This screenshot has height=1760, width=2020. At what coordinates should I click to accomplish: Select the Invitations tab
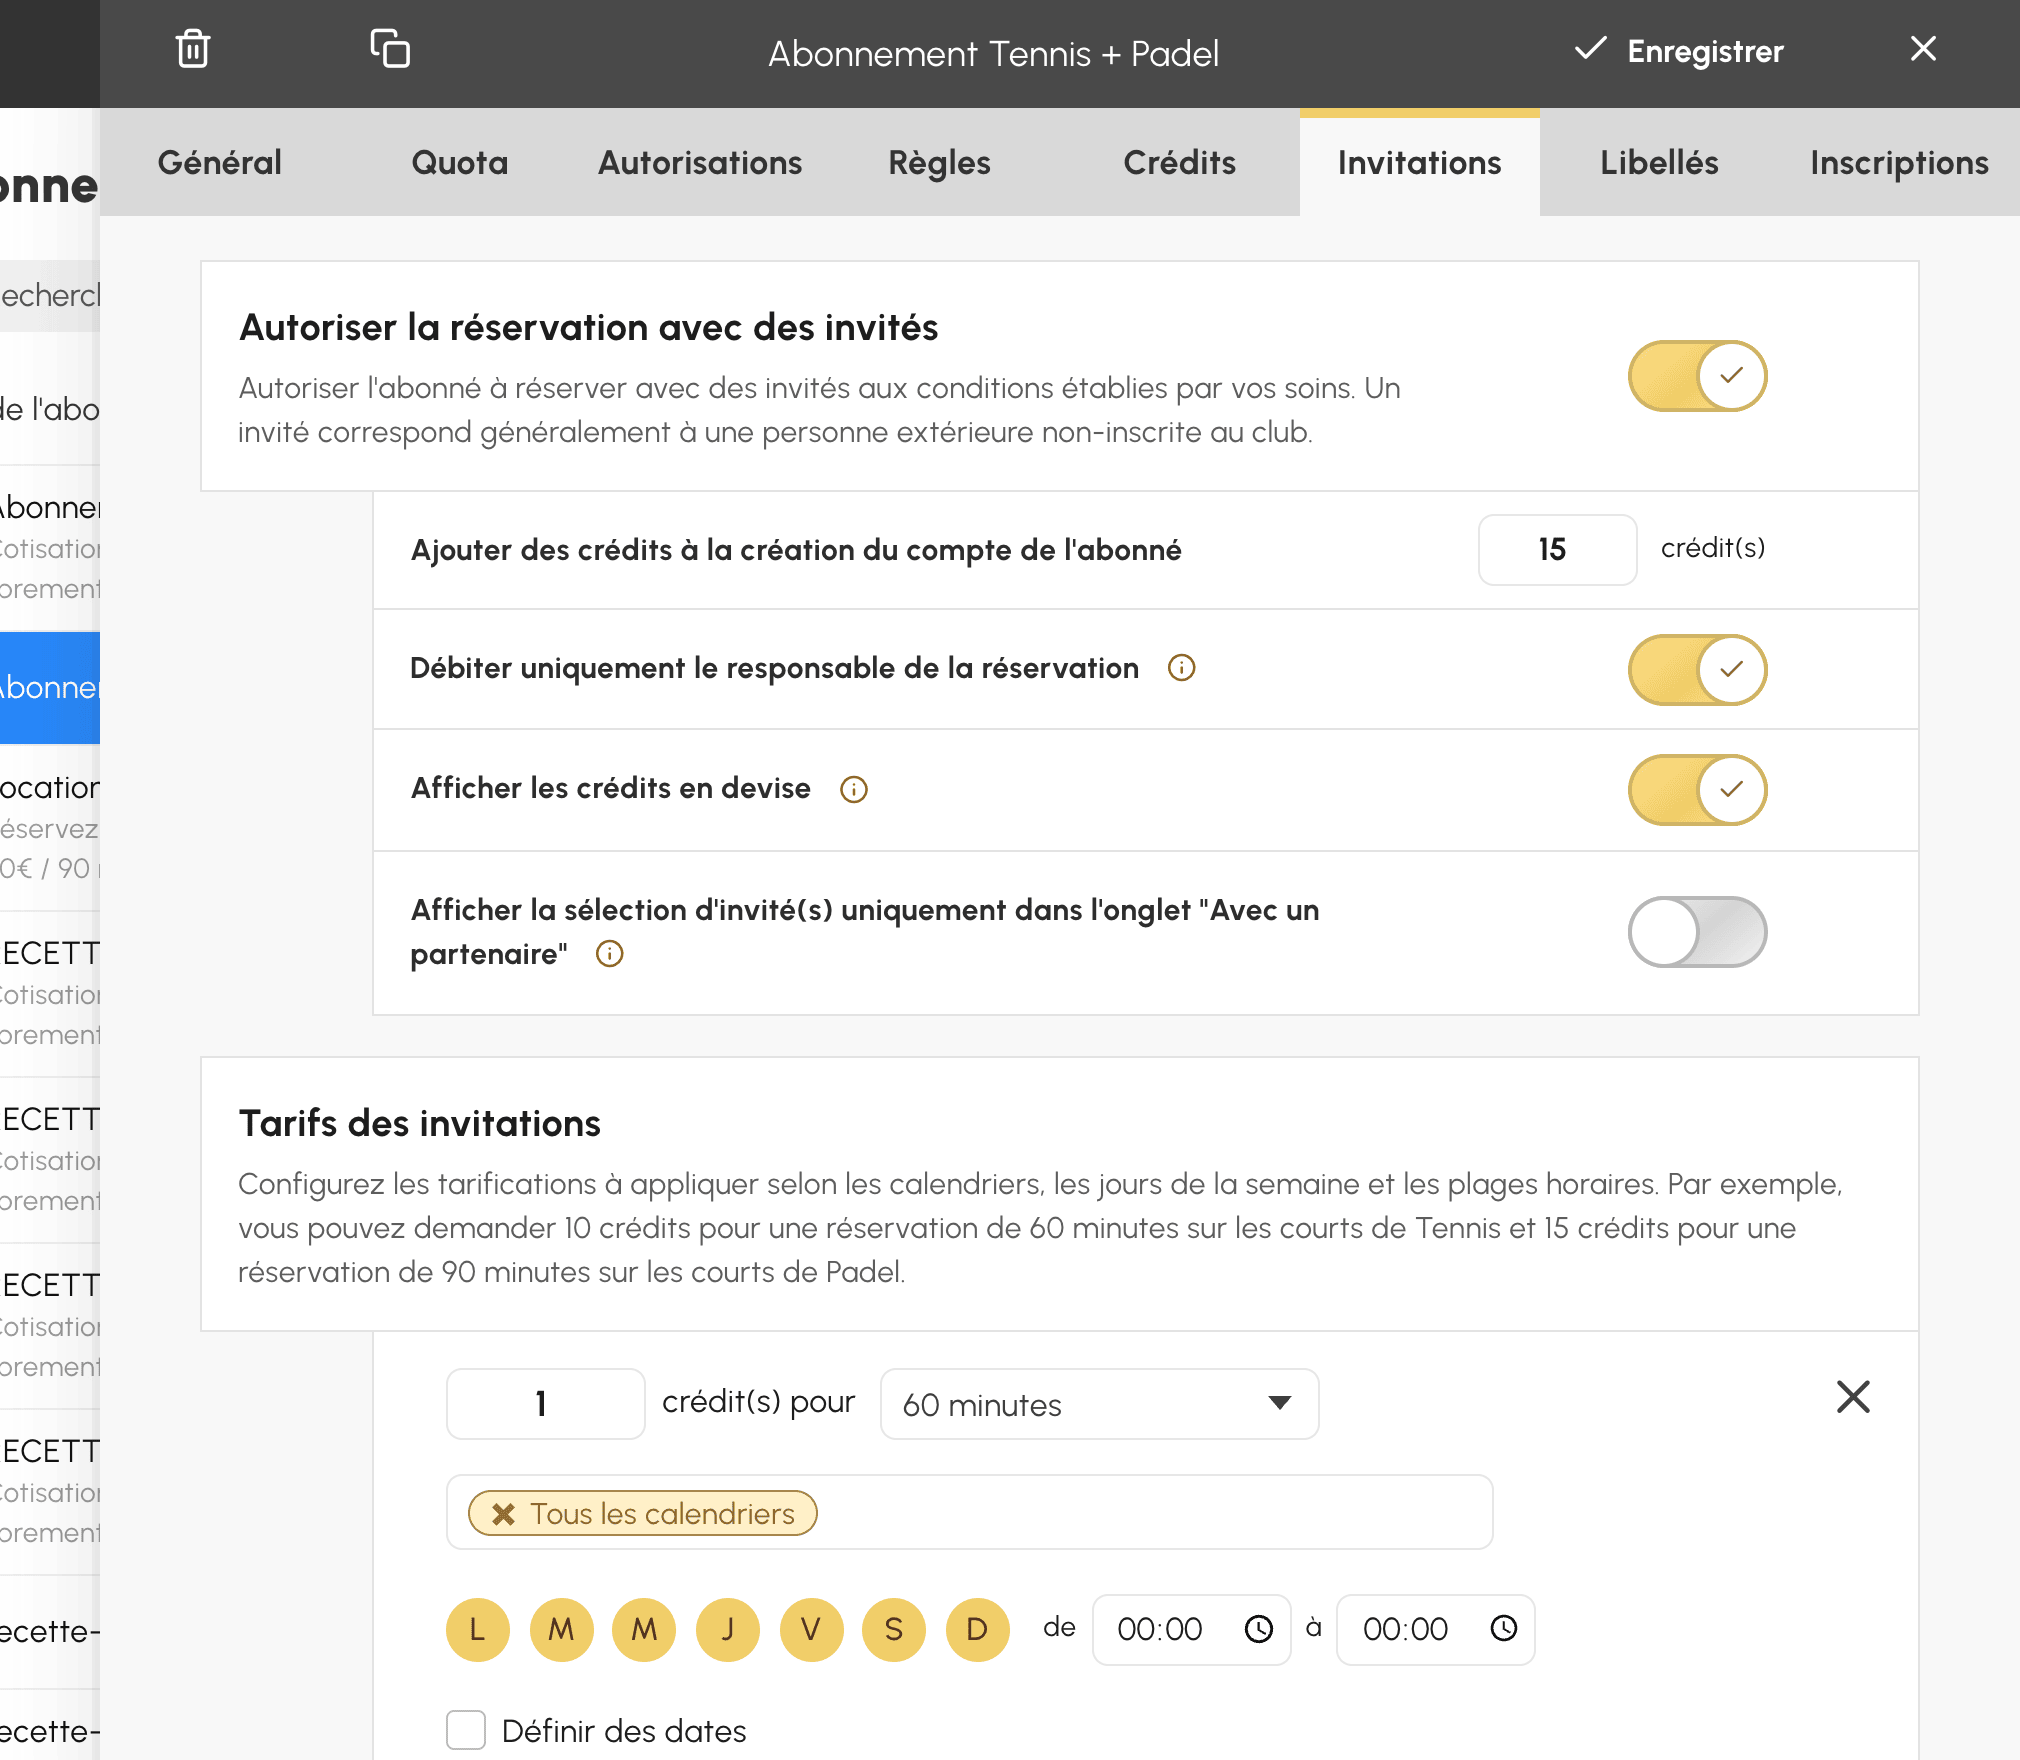click(x=1420, y=162)
